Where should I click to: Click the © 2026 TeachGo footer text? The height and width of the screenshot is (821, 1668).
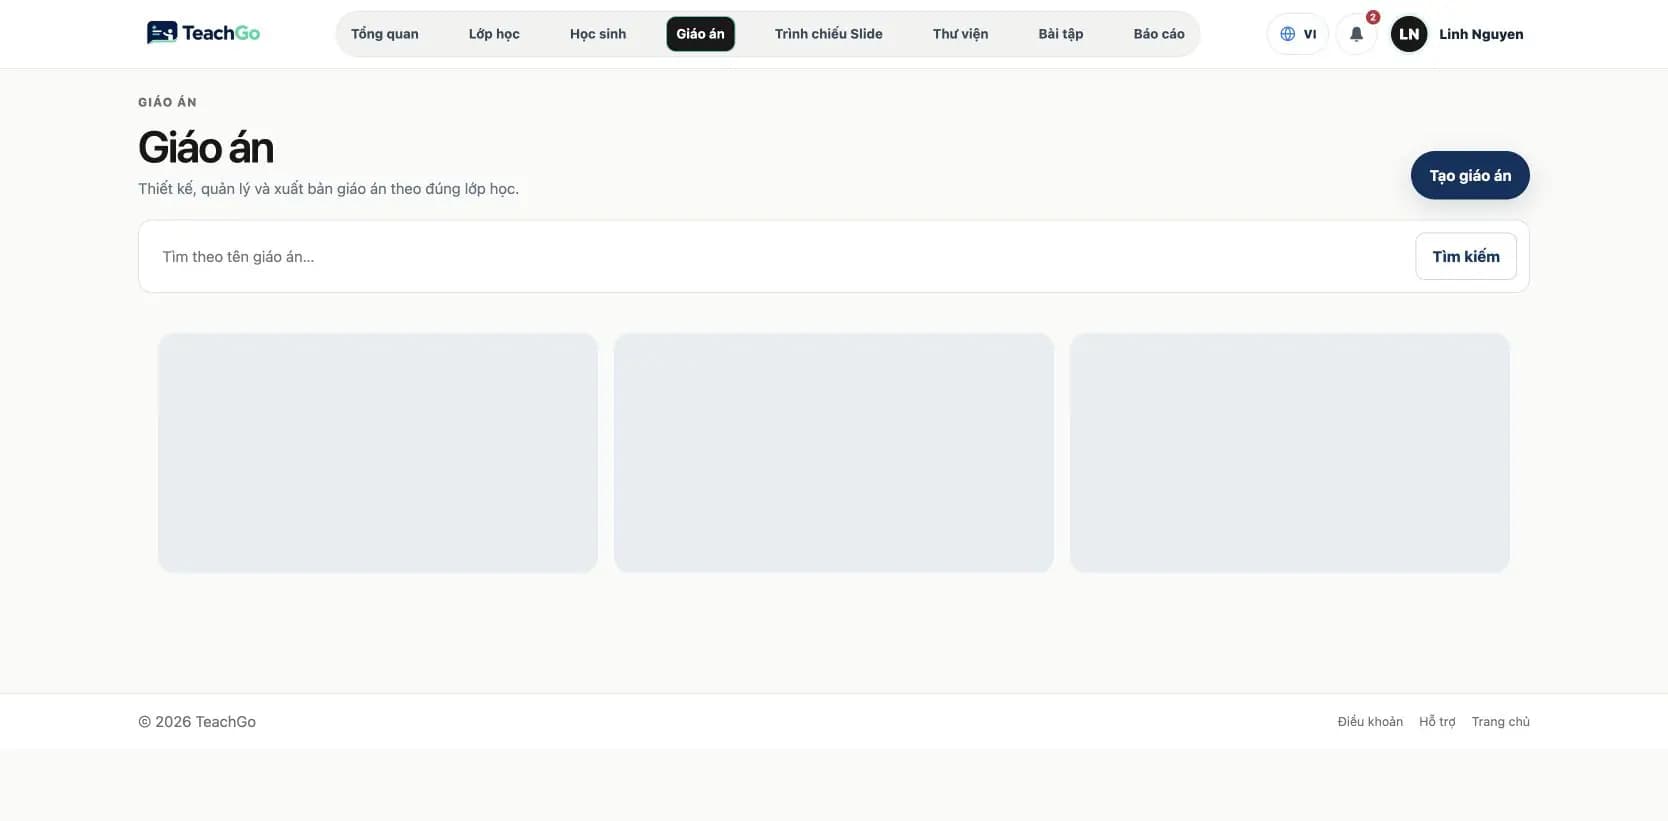pyautogui.click(x=197, y=722)
